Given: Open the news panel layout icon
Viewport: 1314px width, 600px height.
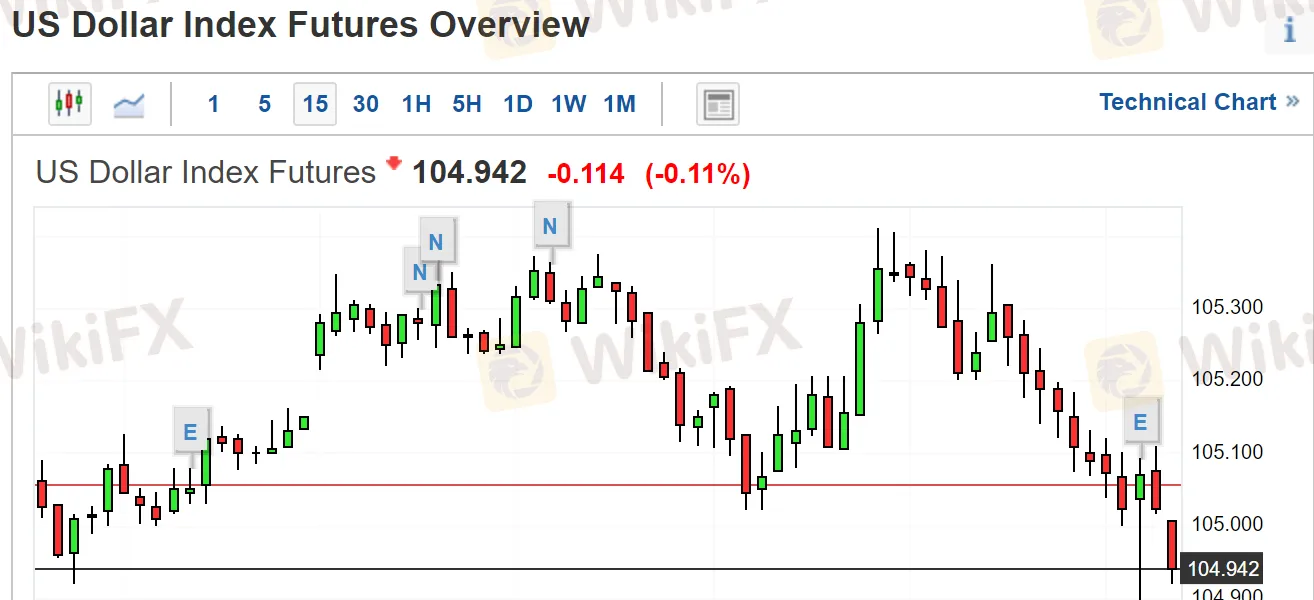Looking at the screenshot, I should click(x=718, y=104).
